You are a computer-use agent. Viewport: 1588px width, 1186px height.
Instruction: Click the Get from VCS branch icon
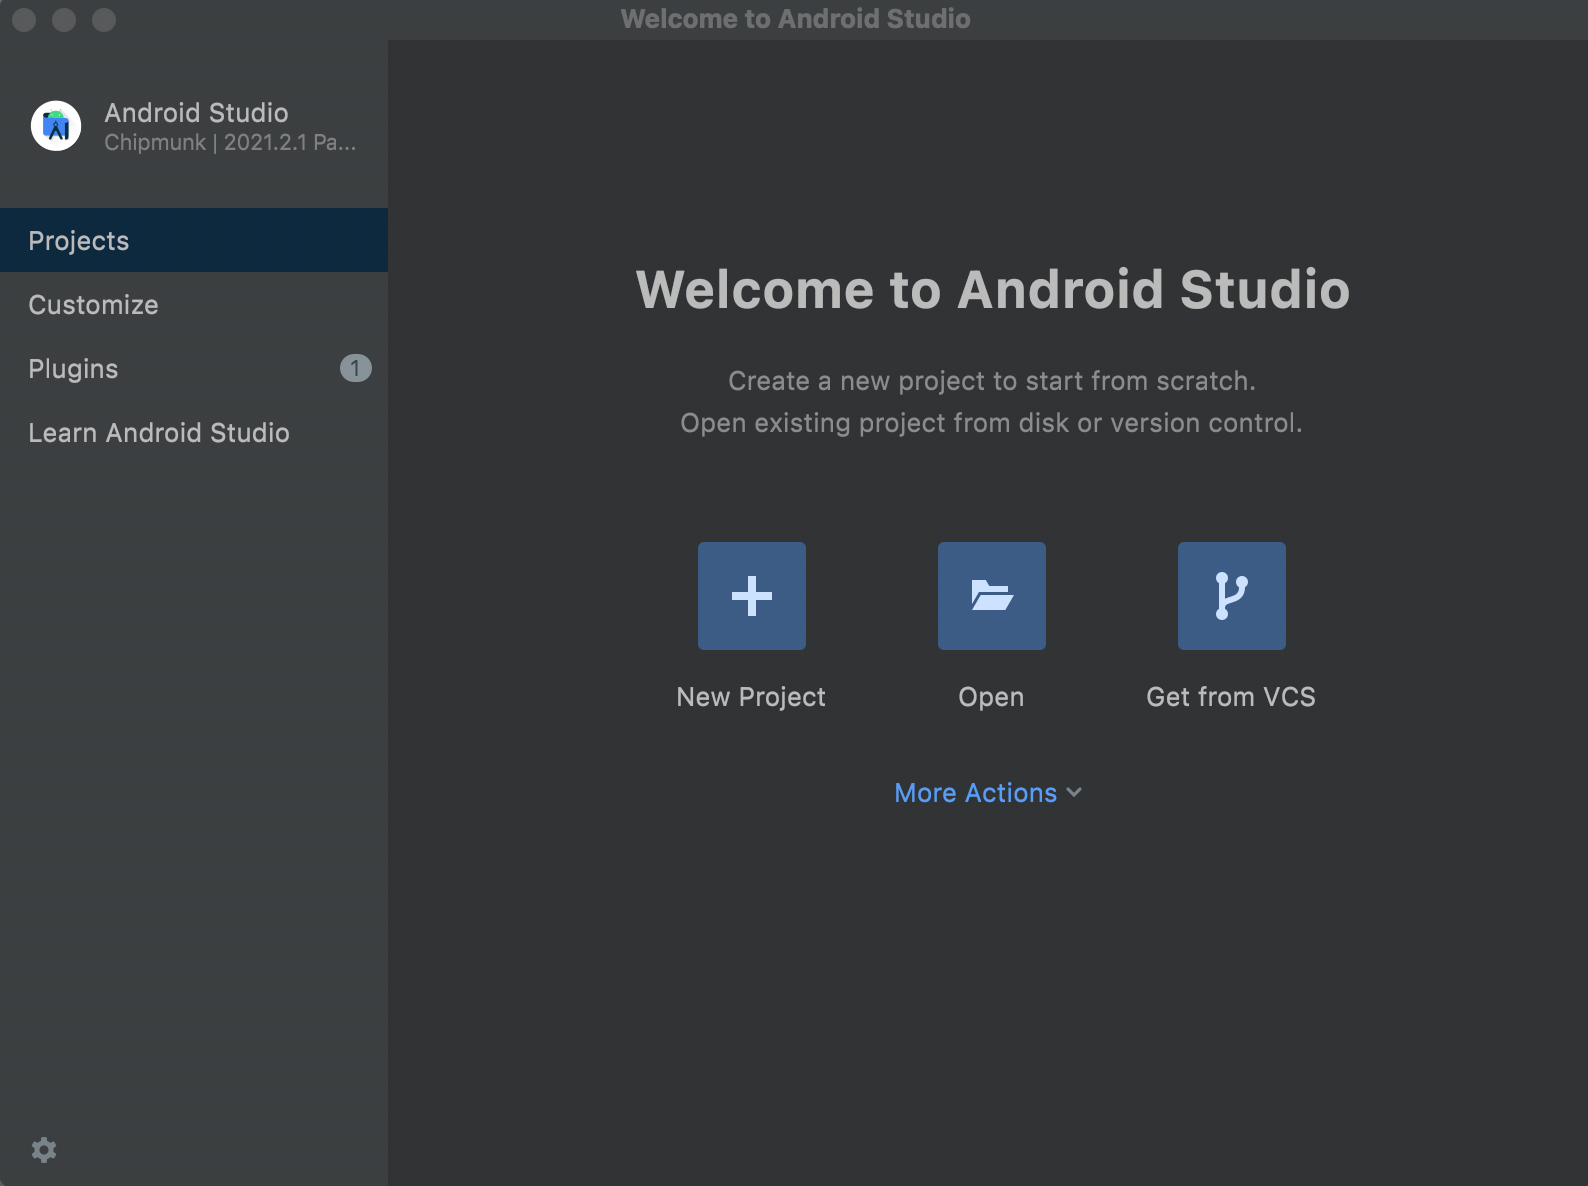(1232, 596)
